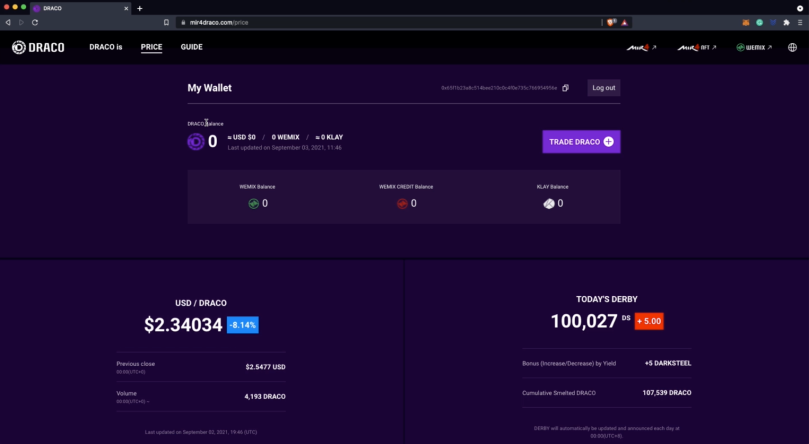Viewport: 809px width, 444px height.
Task: Click the Last updated on September 03 text
Action: (285, 148)
